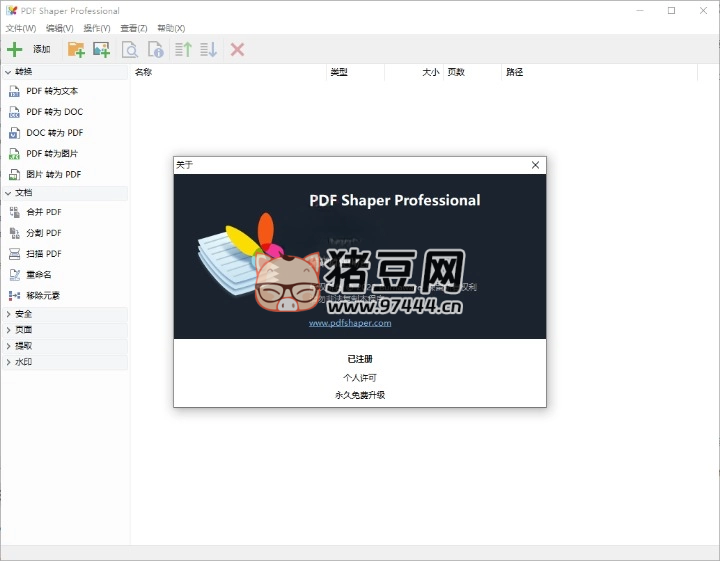The height and width of the screenshot is (561, 720).
Task: Select the PDF 转为文本 tool
Action: click(51, 91)
